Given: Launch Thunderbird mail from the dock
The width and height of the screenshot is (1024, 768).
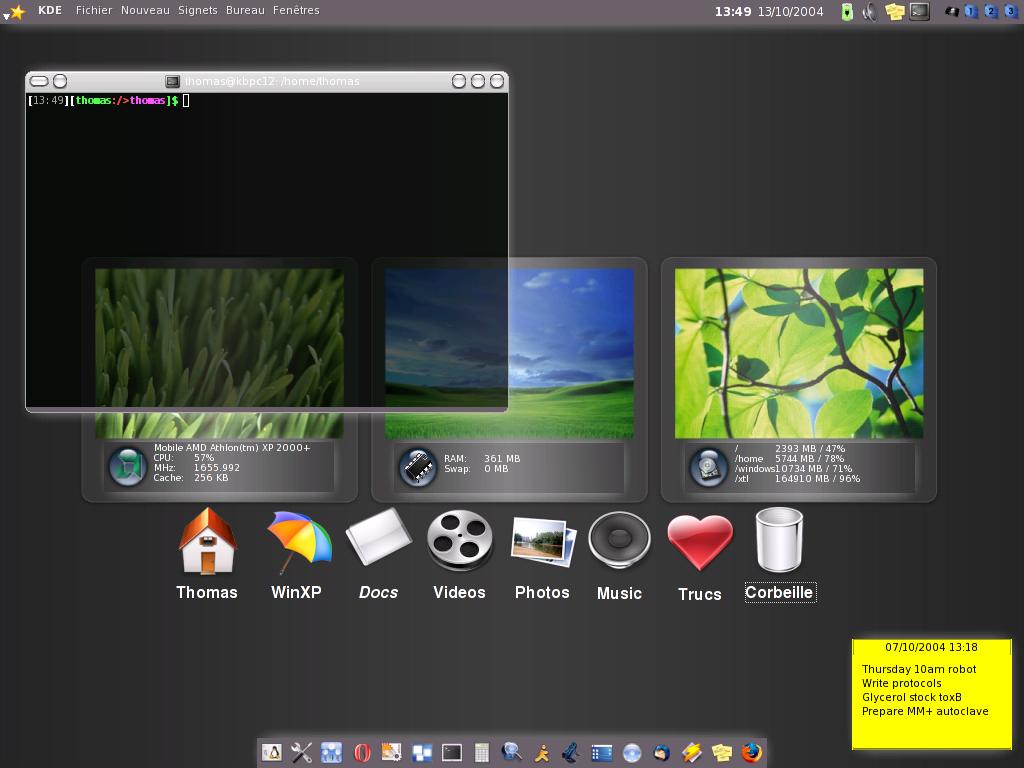Looking at the screenshot, I should pyautogui.click(x=662, y=753).
